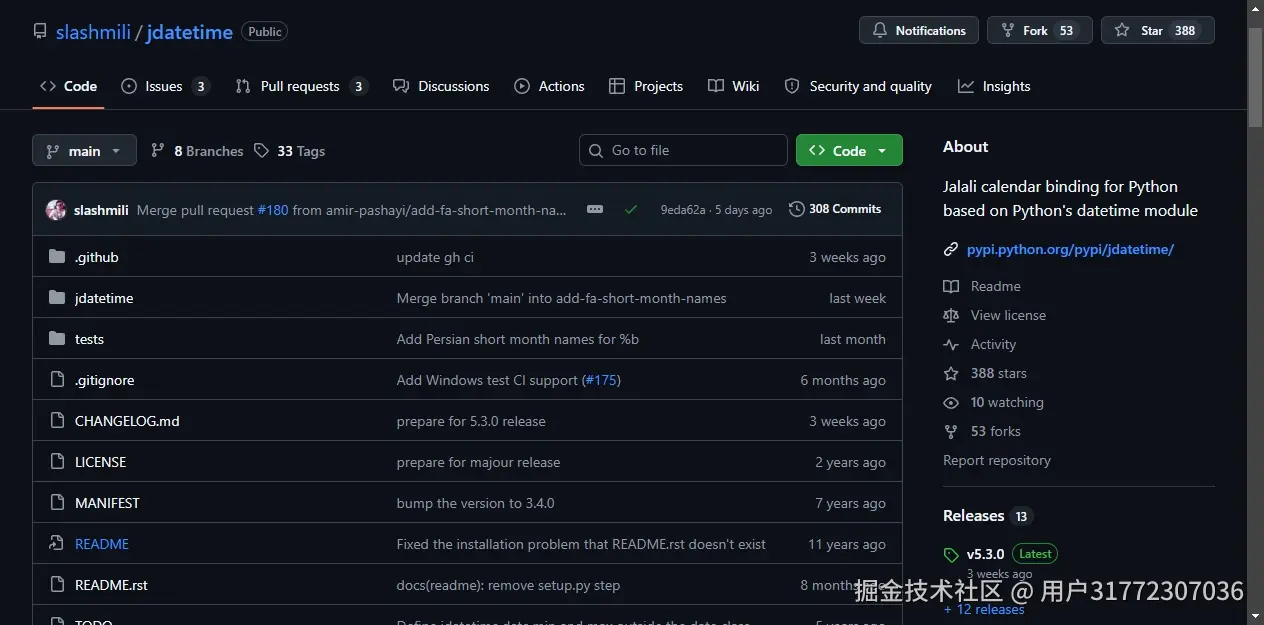Open the Pull requests tab
1264x625 pixels.
click(x=301, y=86)
